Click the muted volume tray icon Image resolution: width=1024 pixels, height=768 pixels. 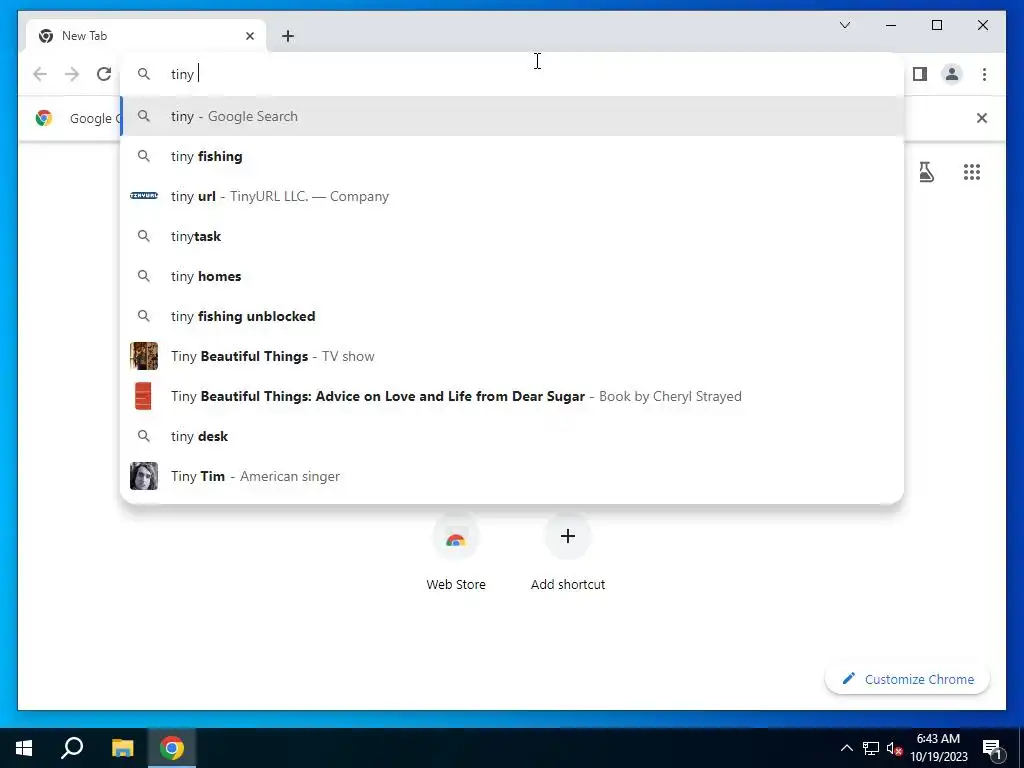[894, 748]
